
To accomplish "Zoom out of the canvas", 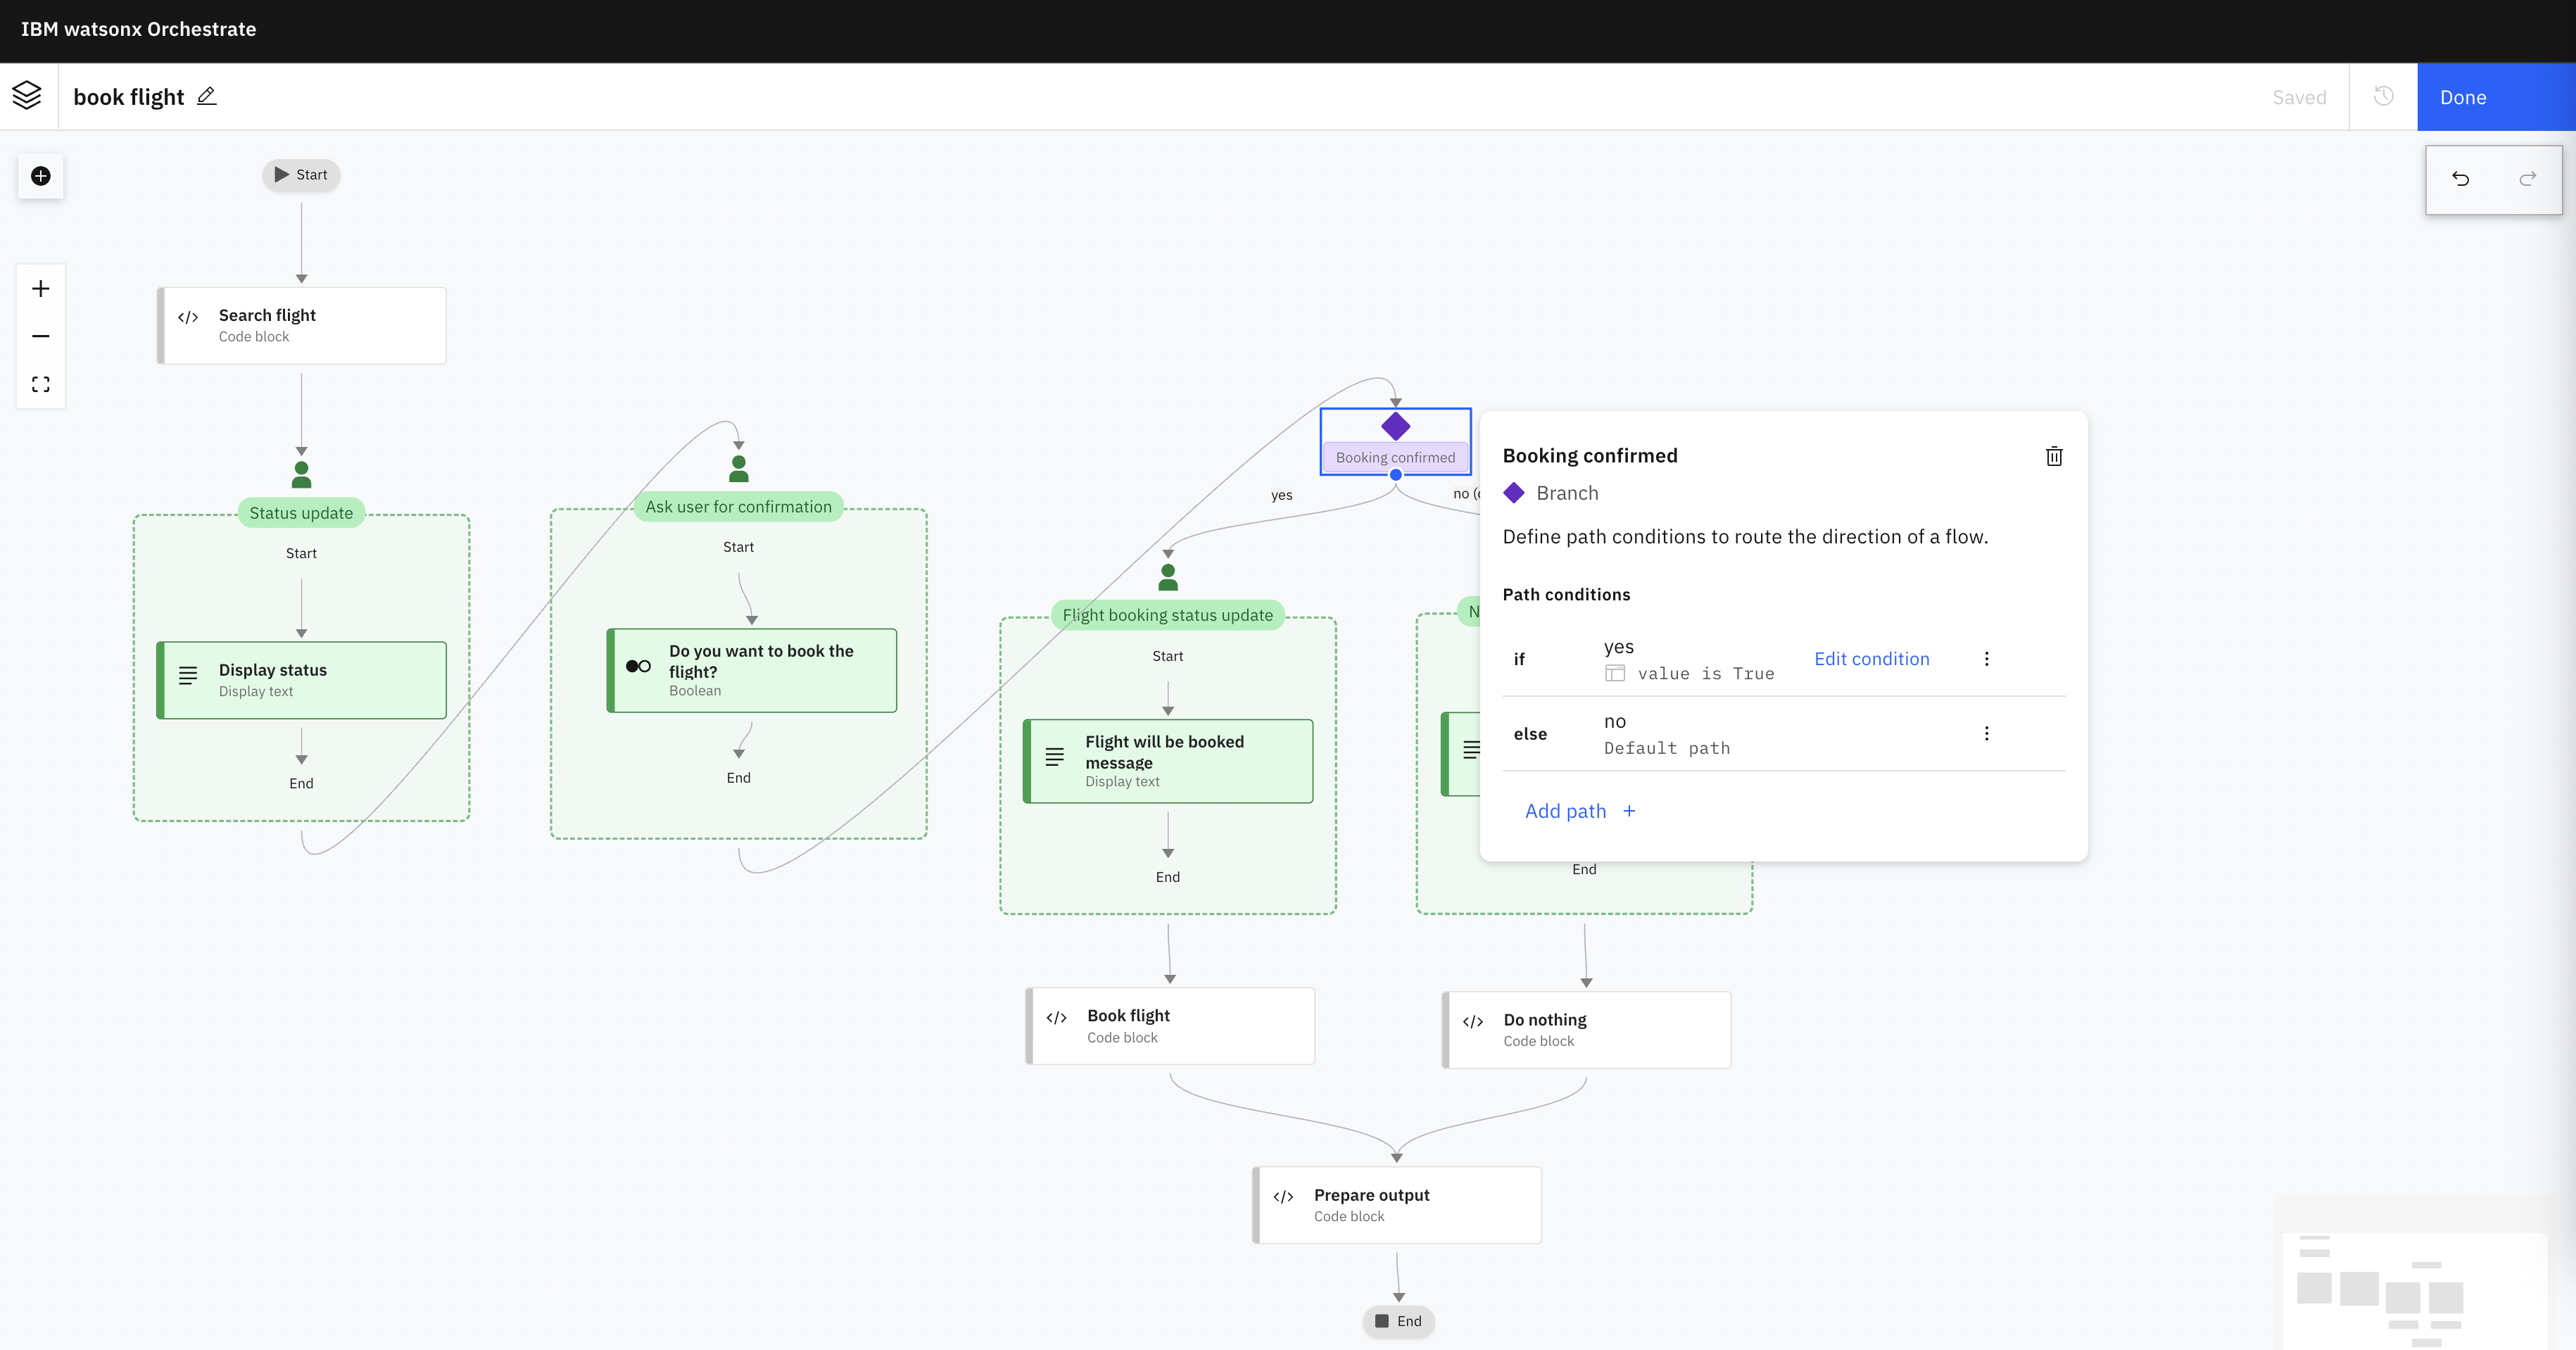I will (41, 336).
